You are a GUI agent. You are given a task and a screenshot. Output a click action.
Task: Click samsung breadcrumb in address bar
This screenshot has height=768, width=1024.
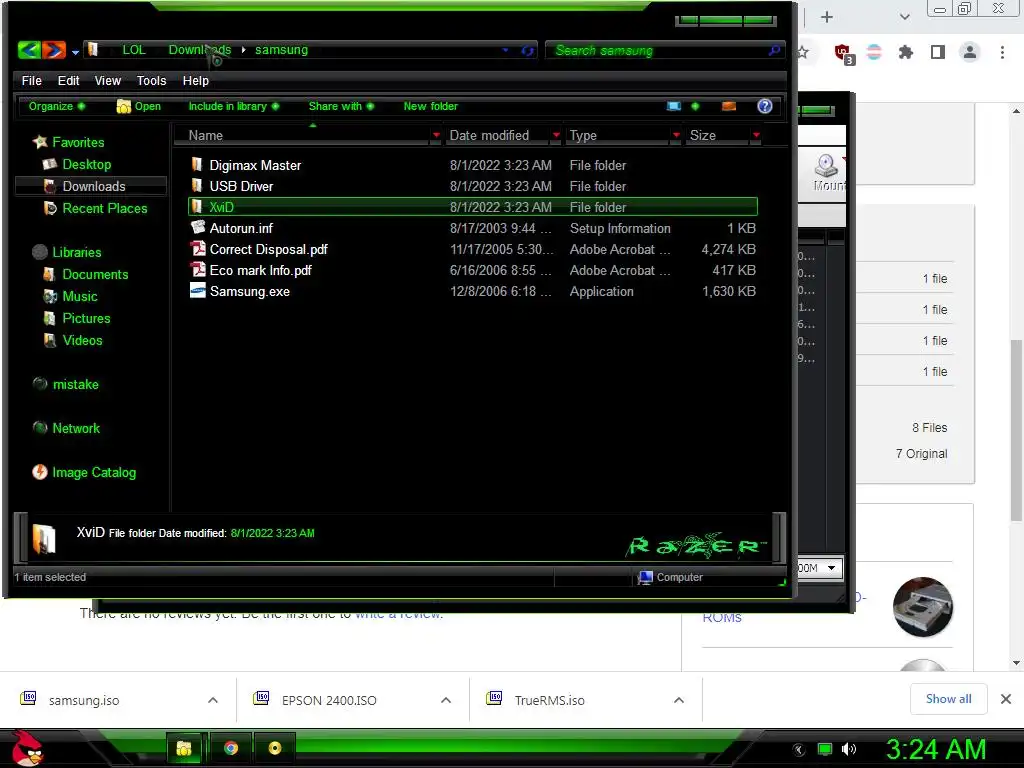click(281, 50)
